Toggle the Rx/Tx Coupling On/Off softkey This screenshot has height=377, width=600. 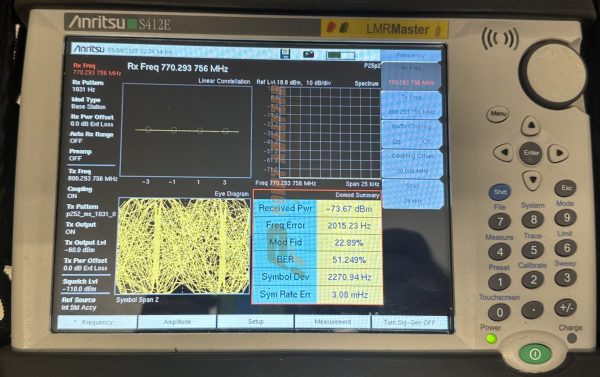(x=412, y=134)
